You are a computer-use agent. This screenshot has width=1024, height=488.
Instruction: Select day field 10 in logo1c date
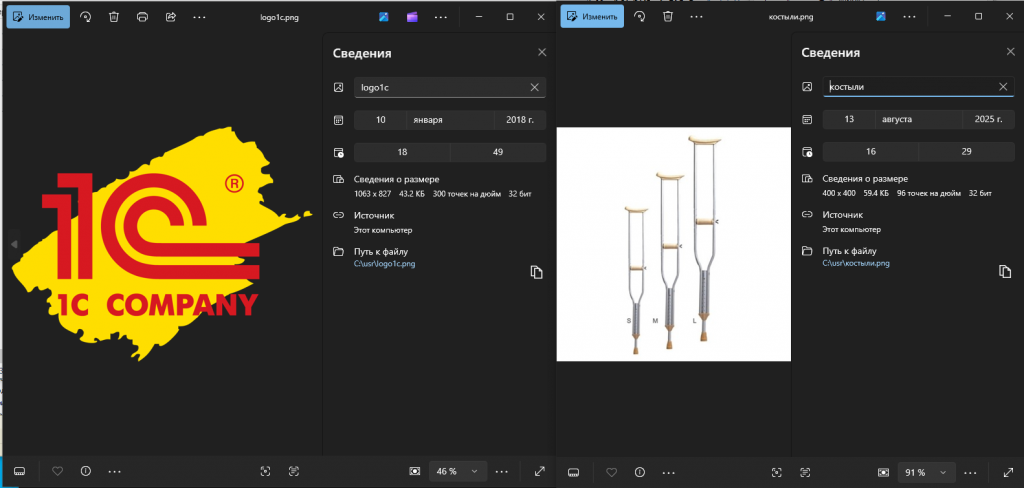tap(381, 120)
